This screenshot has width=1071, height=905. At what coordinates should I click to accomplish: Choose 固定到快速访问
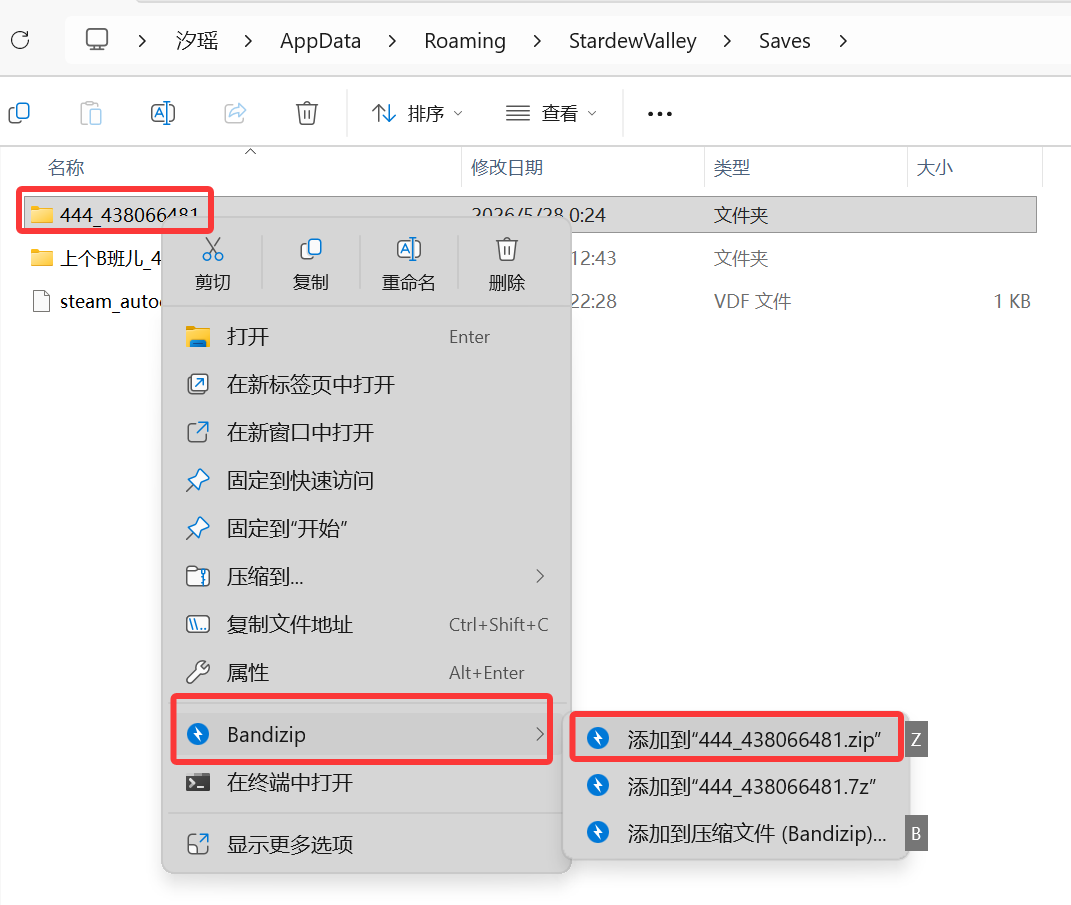366,480
